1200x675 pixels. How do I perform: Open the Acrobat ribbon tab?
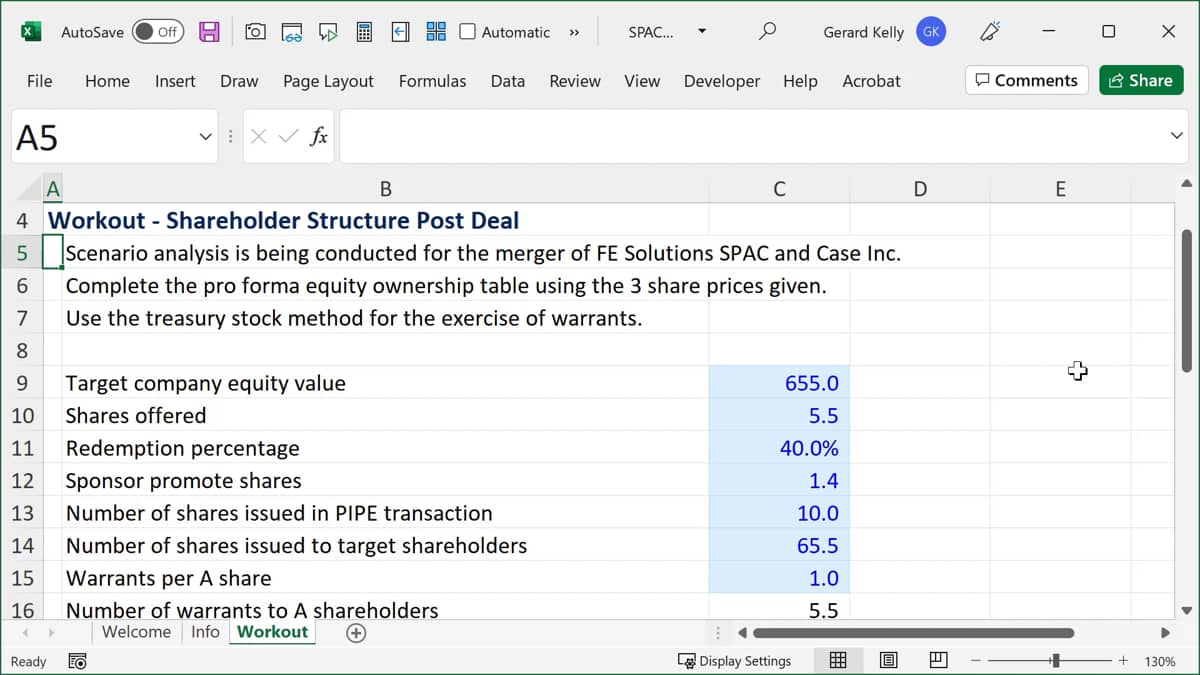(x=871, y=81)
